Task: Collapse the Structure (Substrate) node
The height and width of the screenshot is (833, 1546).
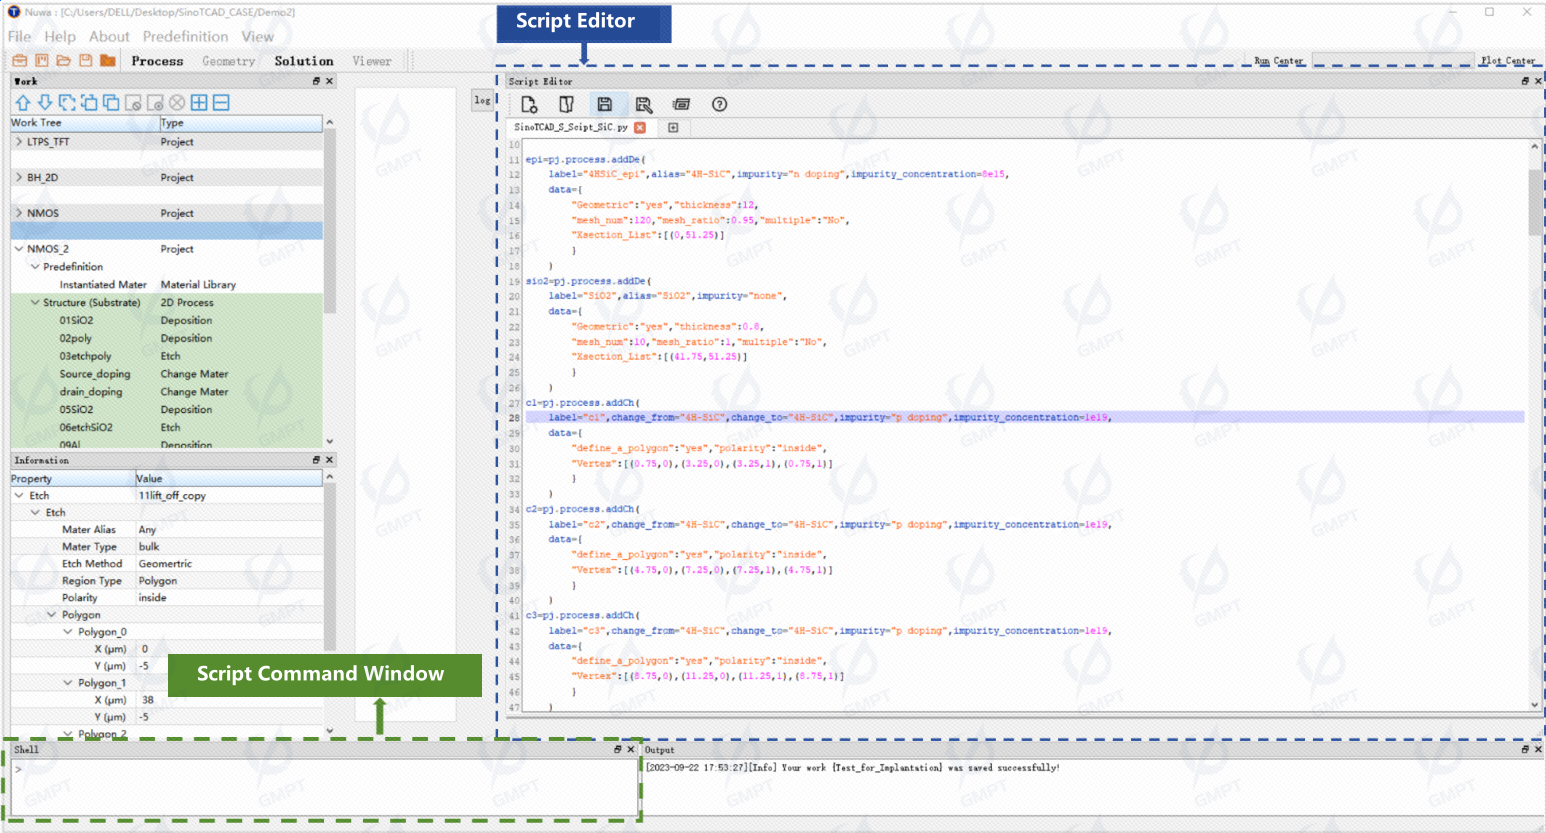Action: tap(35, 302)
